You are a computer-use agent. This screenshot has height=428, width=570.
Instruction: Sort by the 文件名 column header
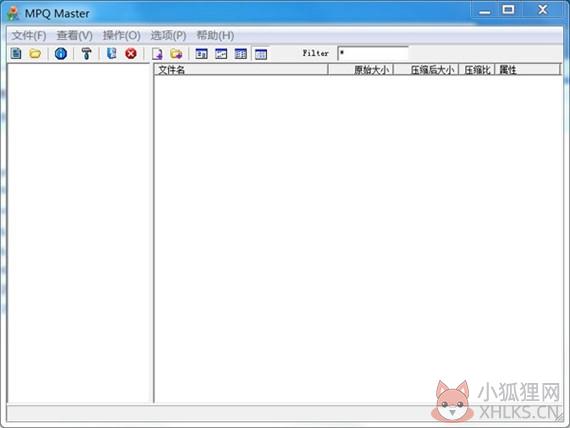click(241, 70)
